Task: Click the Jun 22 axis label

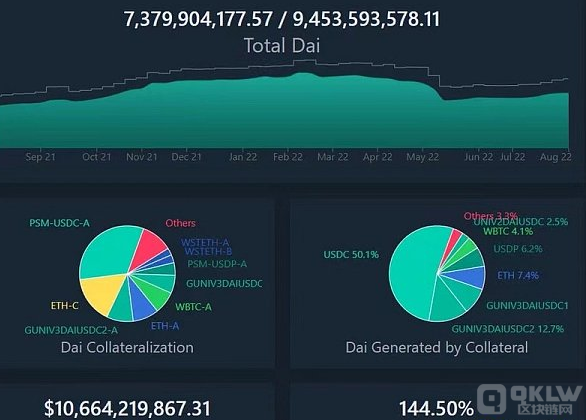Action: (x=478, y=157)
